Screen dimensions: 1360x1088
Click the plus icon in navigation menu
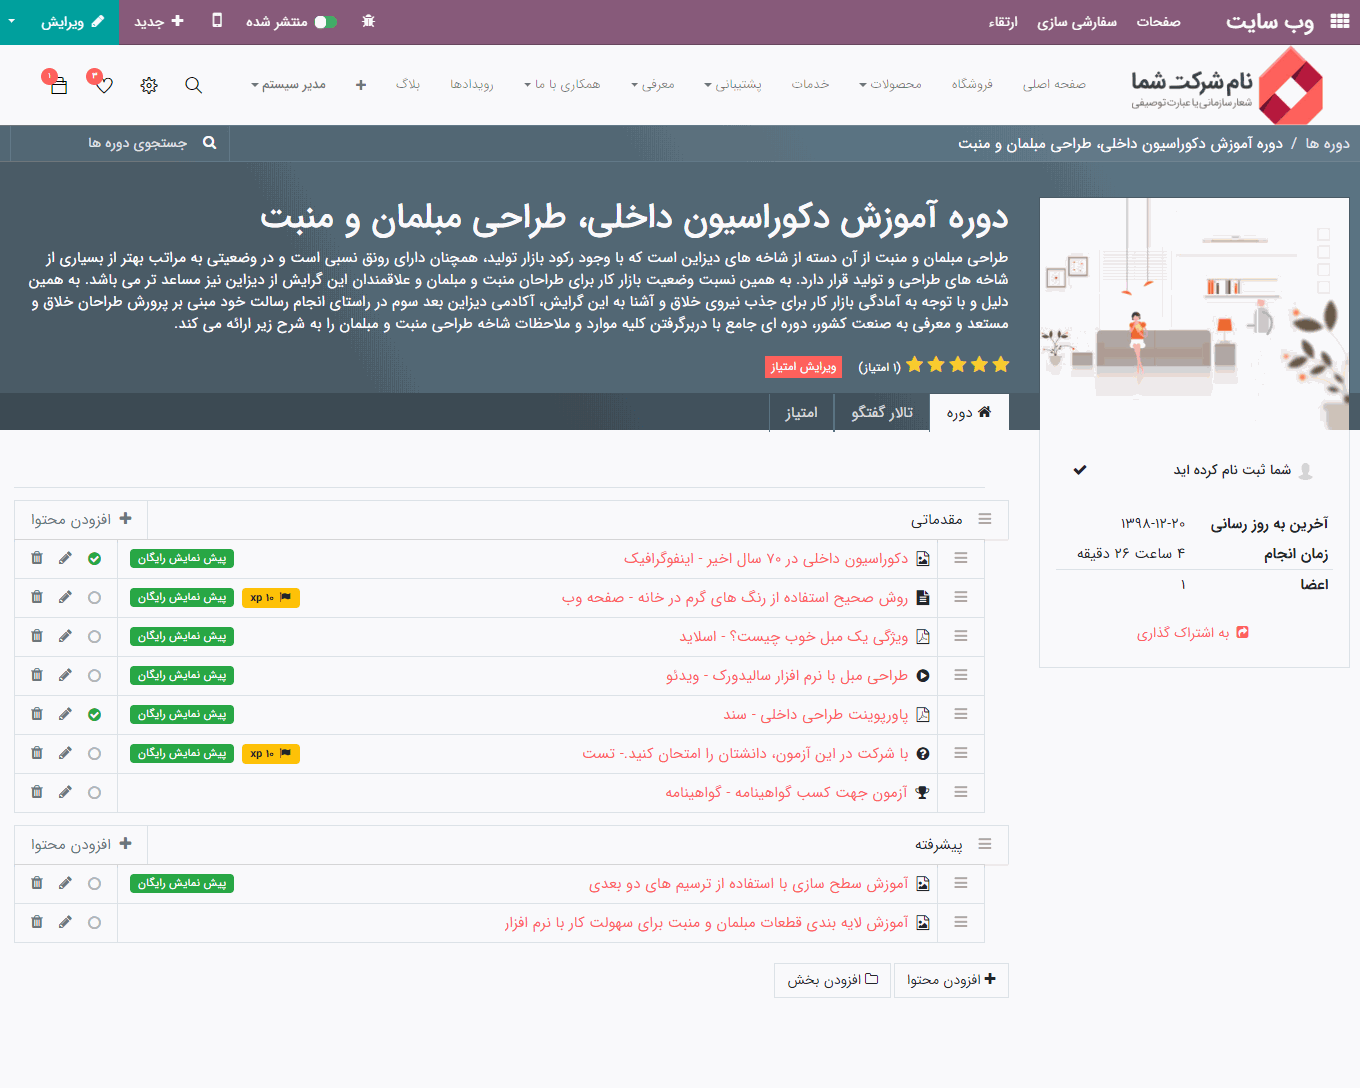pyautogui.click(x=361, y=85)
